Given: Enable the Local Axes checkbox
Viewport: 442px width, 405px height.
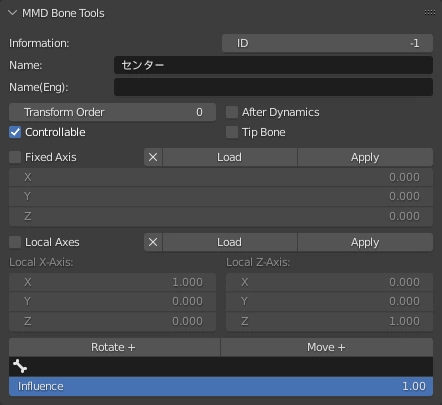Looking at the screenshot, I should (15, 242).
